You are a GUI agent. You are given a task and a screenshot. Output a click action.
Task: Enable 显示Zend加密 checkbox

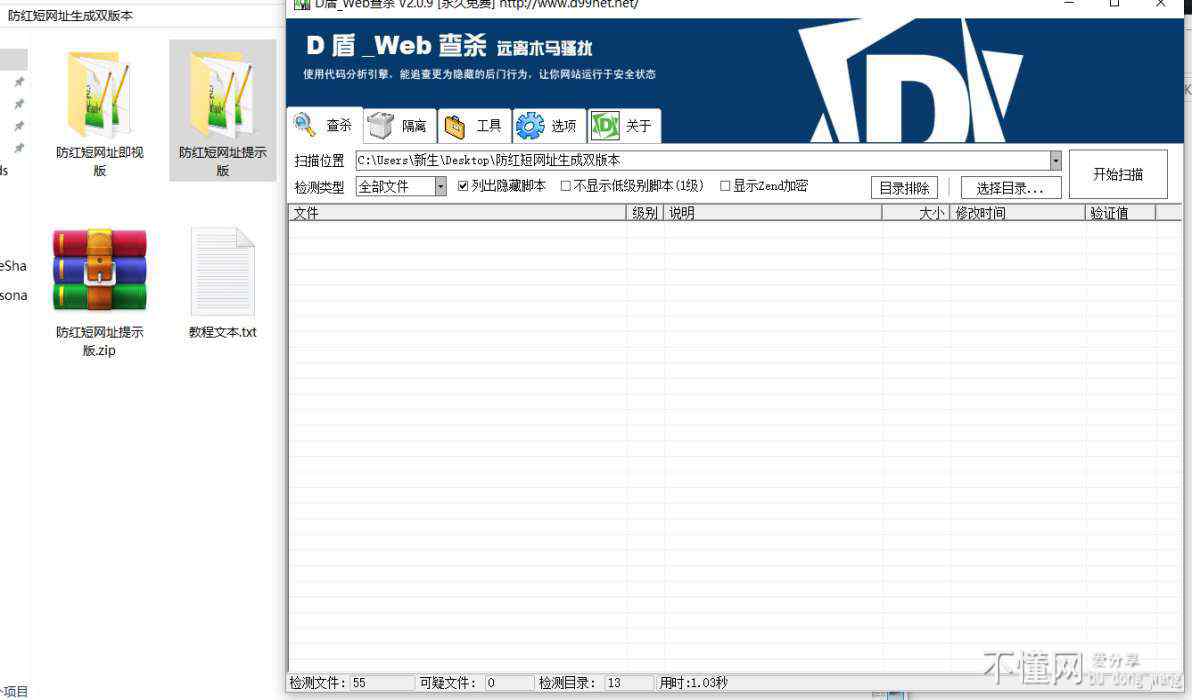pos(725,186)
